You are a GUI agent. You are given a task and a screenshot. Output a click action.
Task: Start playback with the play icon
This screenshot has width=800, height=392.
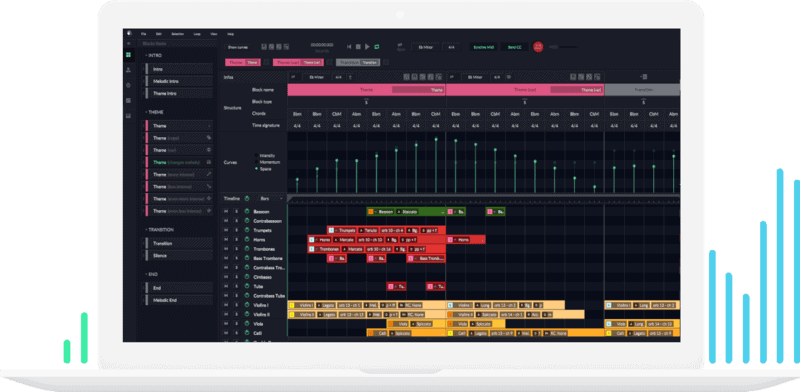(x=367, y=47)
